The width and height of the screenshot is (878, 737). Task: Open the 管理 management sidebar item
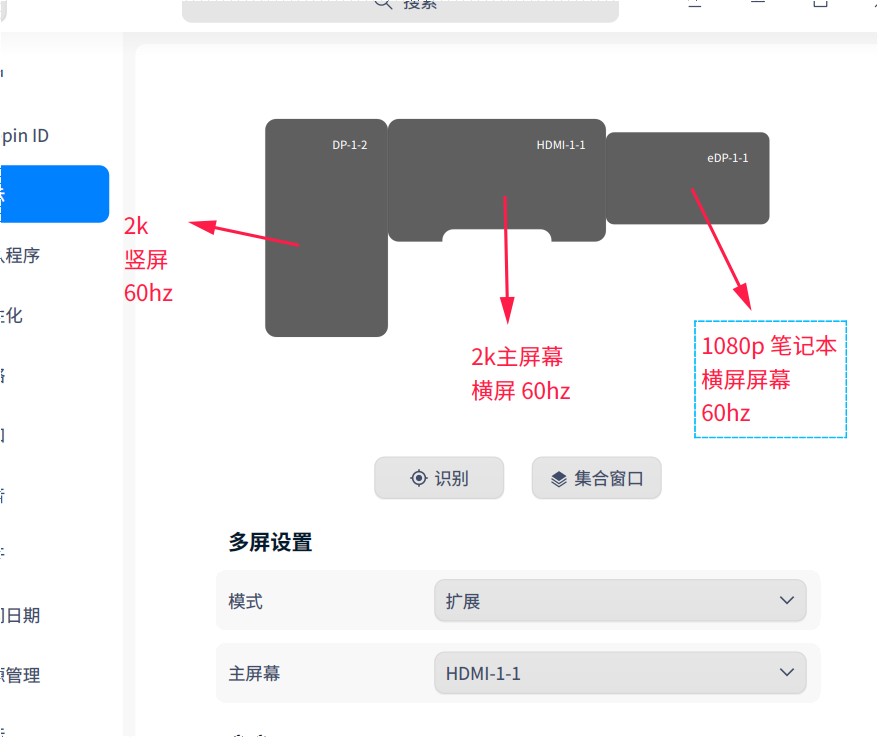(20, 675)
